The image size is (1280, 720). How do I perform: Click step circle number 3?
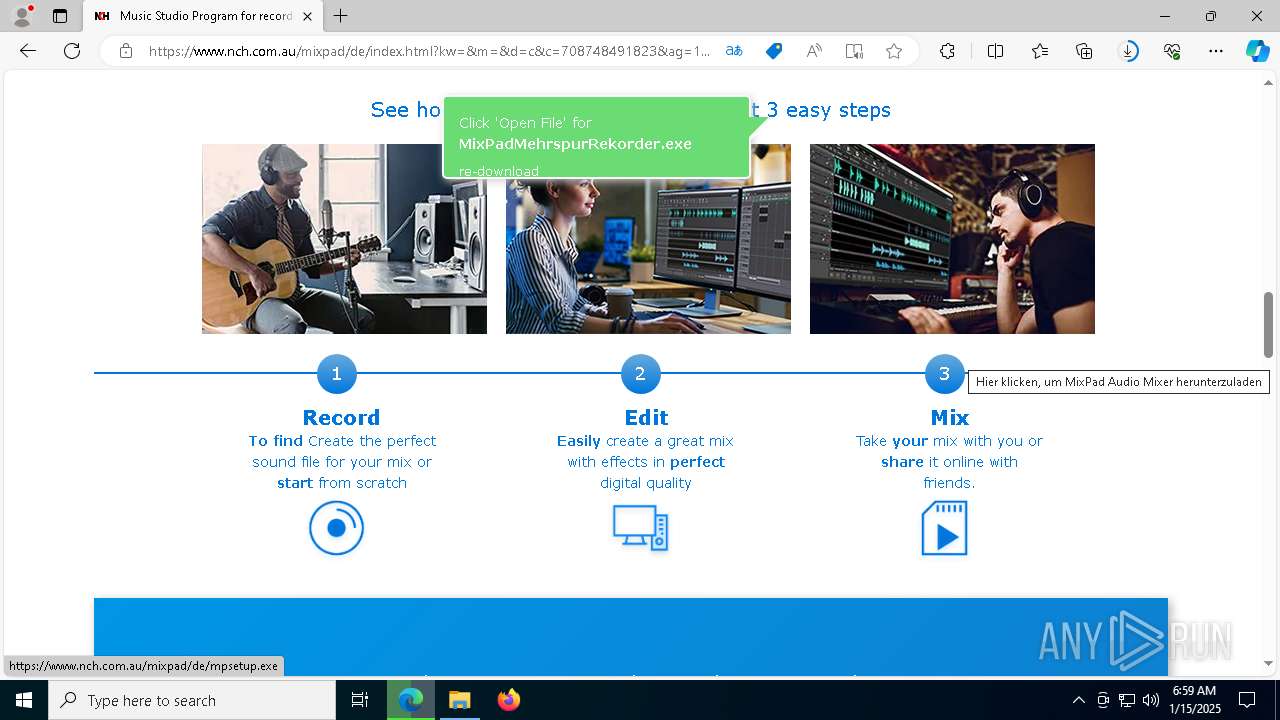(x=944, y=374)
